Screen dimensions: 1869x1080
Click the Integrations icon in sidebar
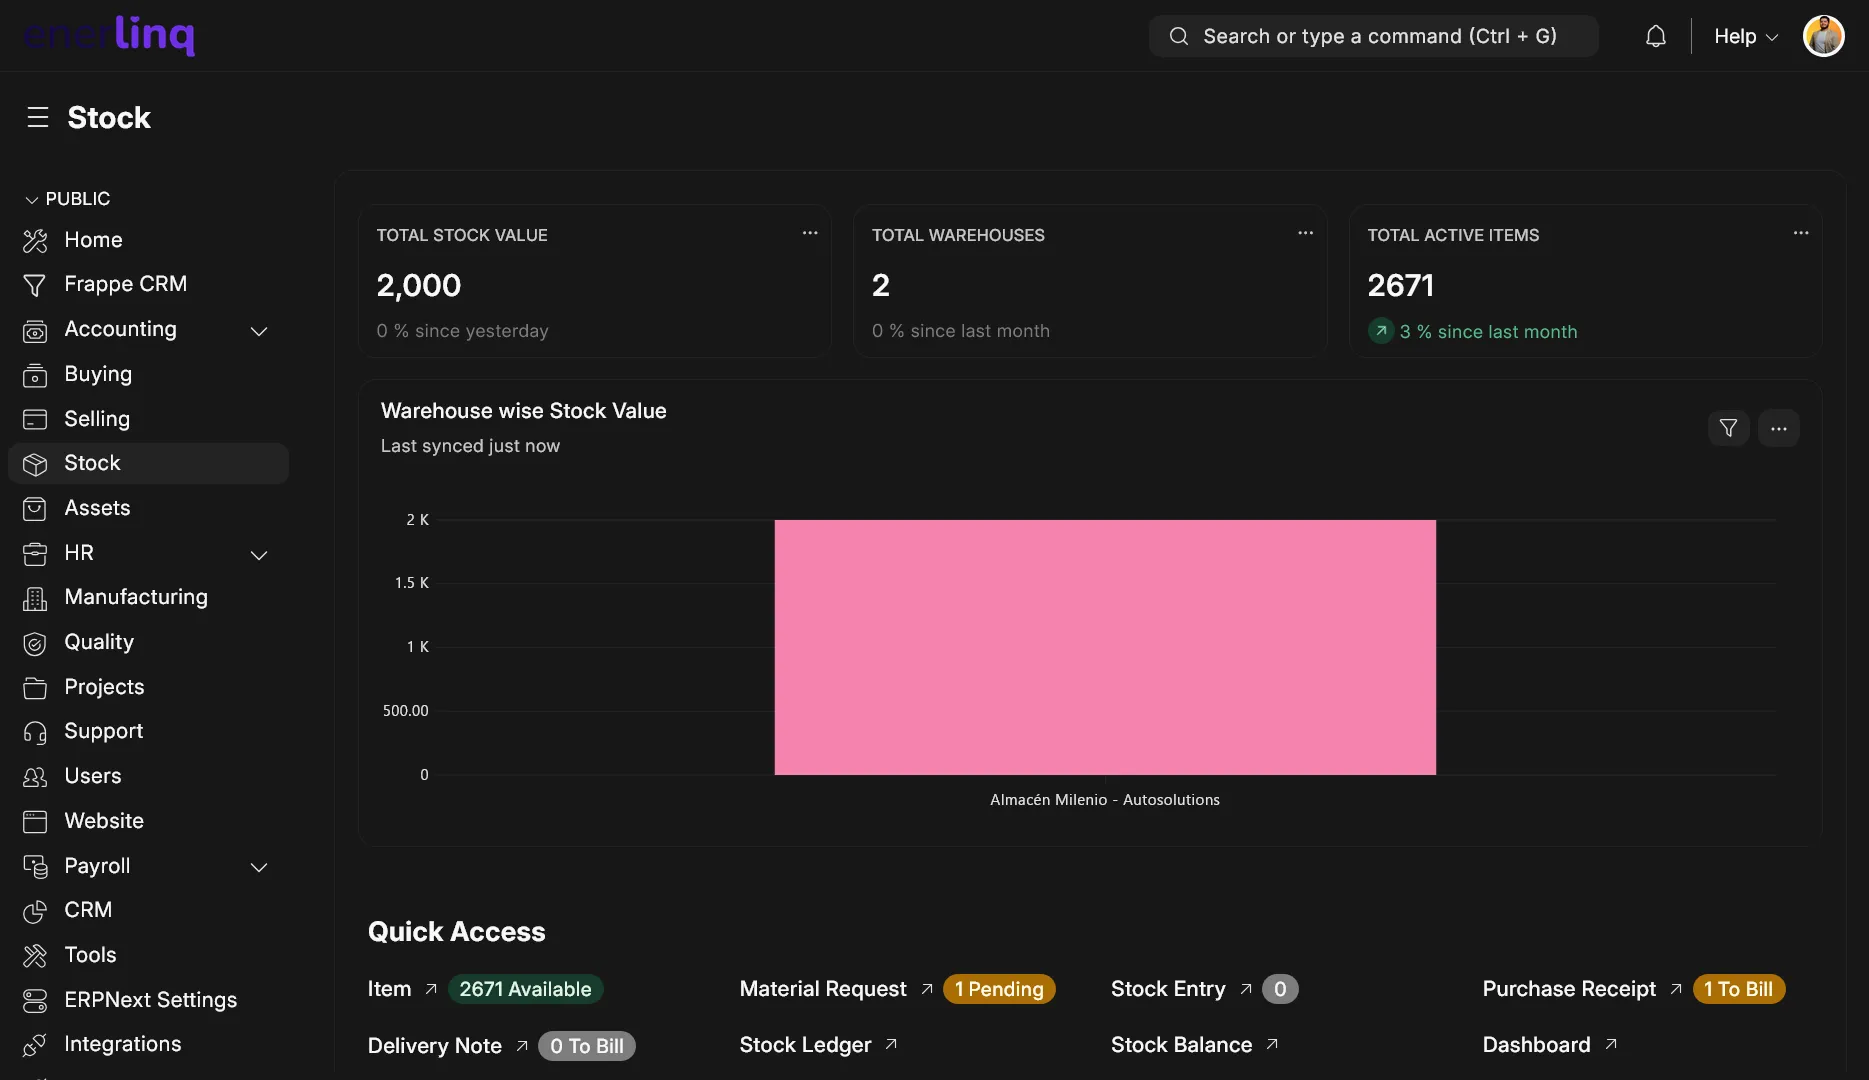coord(35,1044)
